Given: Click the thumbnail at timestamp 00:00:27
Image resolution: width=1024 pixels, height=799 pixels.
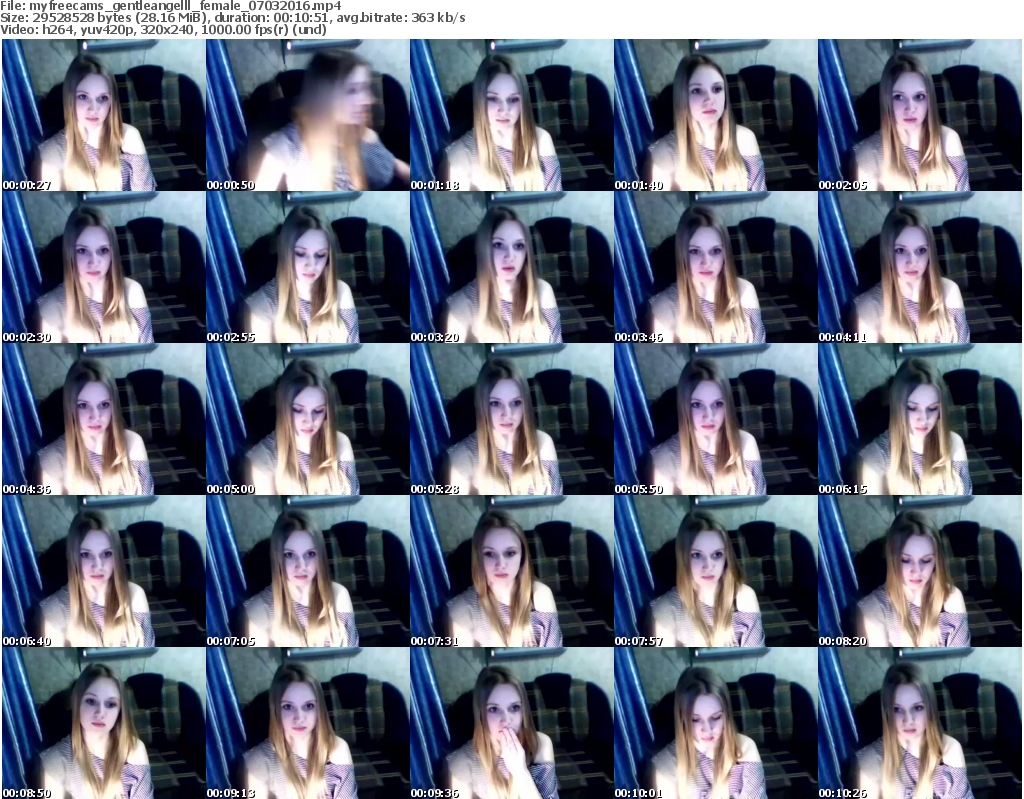Looking at the screenshot, I should click(103, 116).
